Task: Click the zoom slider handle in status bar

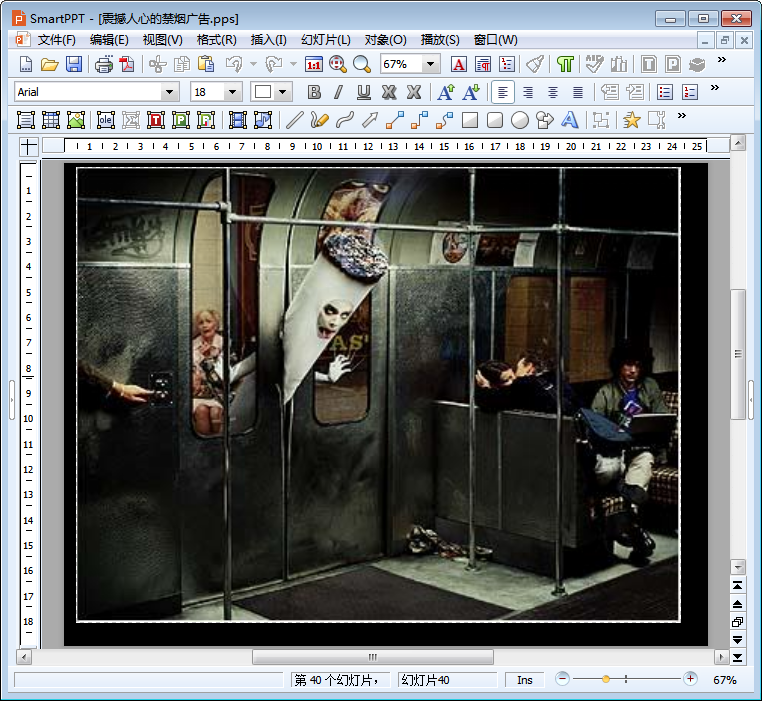Action: (606, 679)
